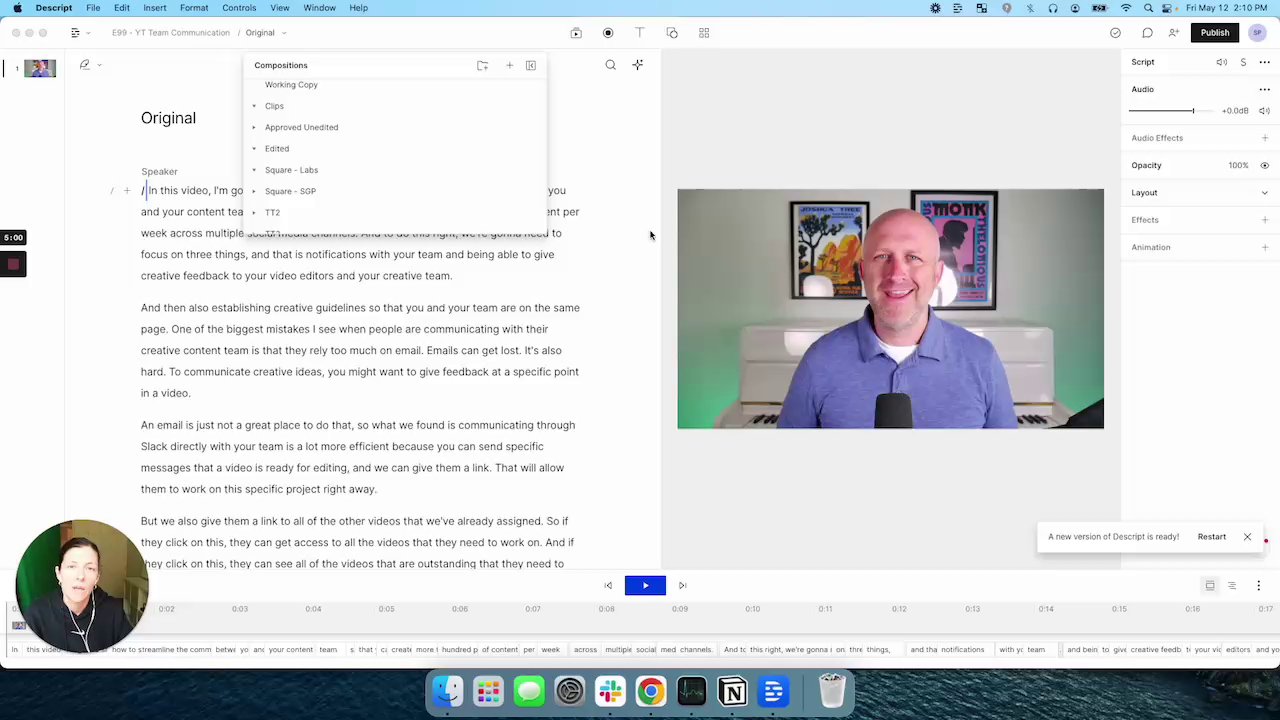Screen dimensions: 1280x720
Task: Collapse the Edited folder triangle
Action: click(x=254, y=149)
